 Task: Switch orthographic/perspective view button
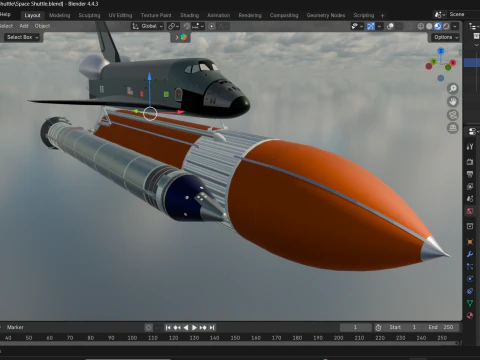point(453,128)
